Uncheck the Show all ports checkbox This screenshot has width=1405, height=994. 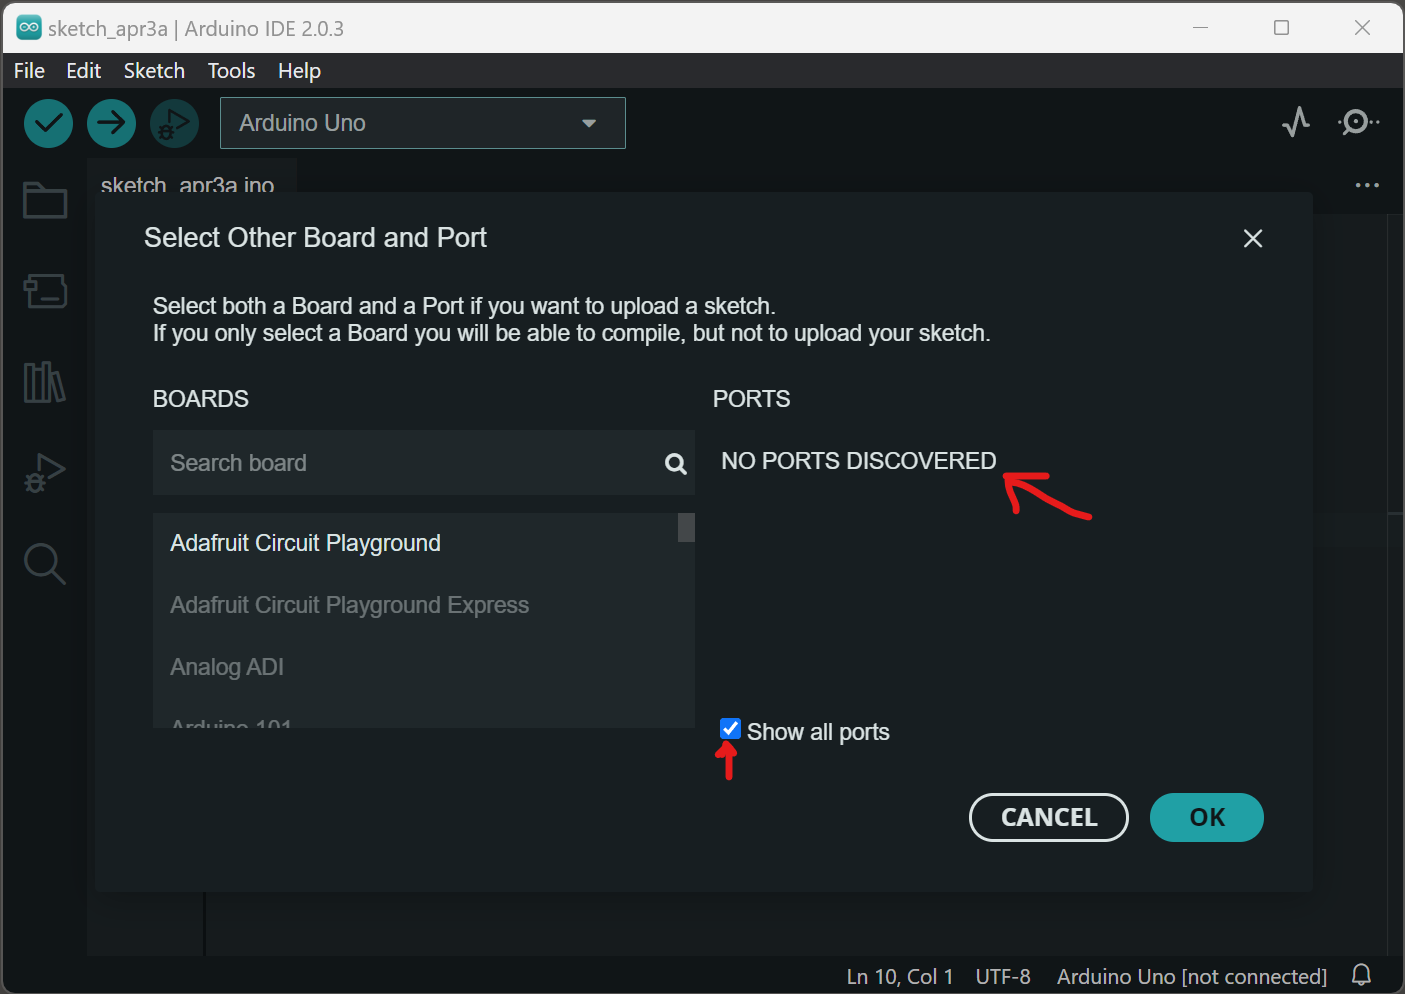730,729
